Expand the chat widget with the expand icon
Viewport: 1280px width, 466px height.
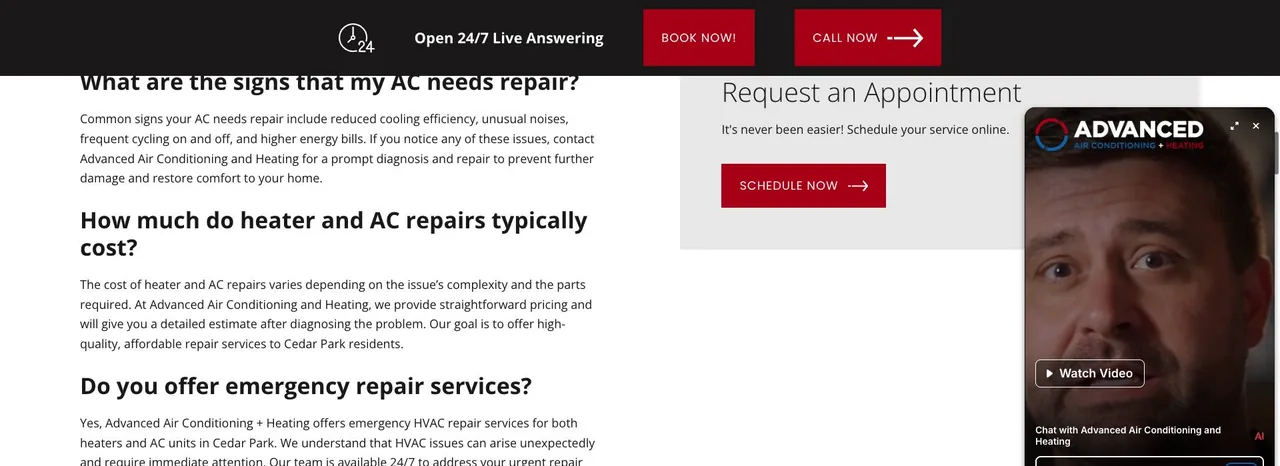click(x=1234, y=126)
